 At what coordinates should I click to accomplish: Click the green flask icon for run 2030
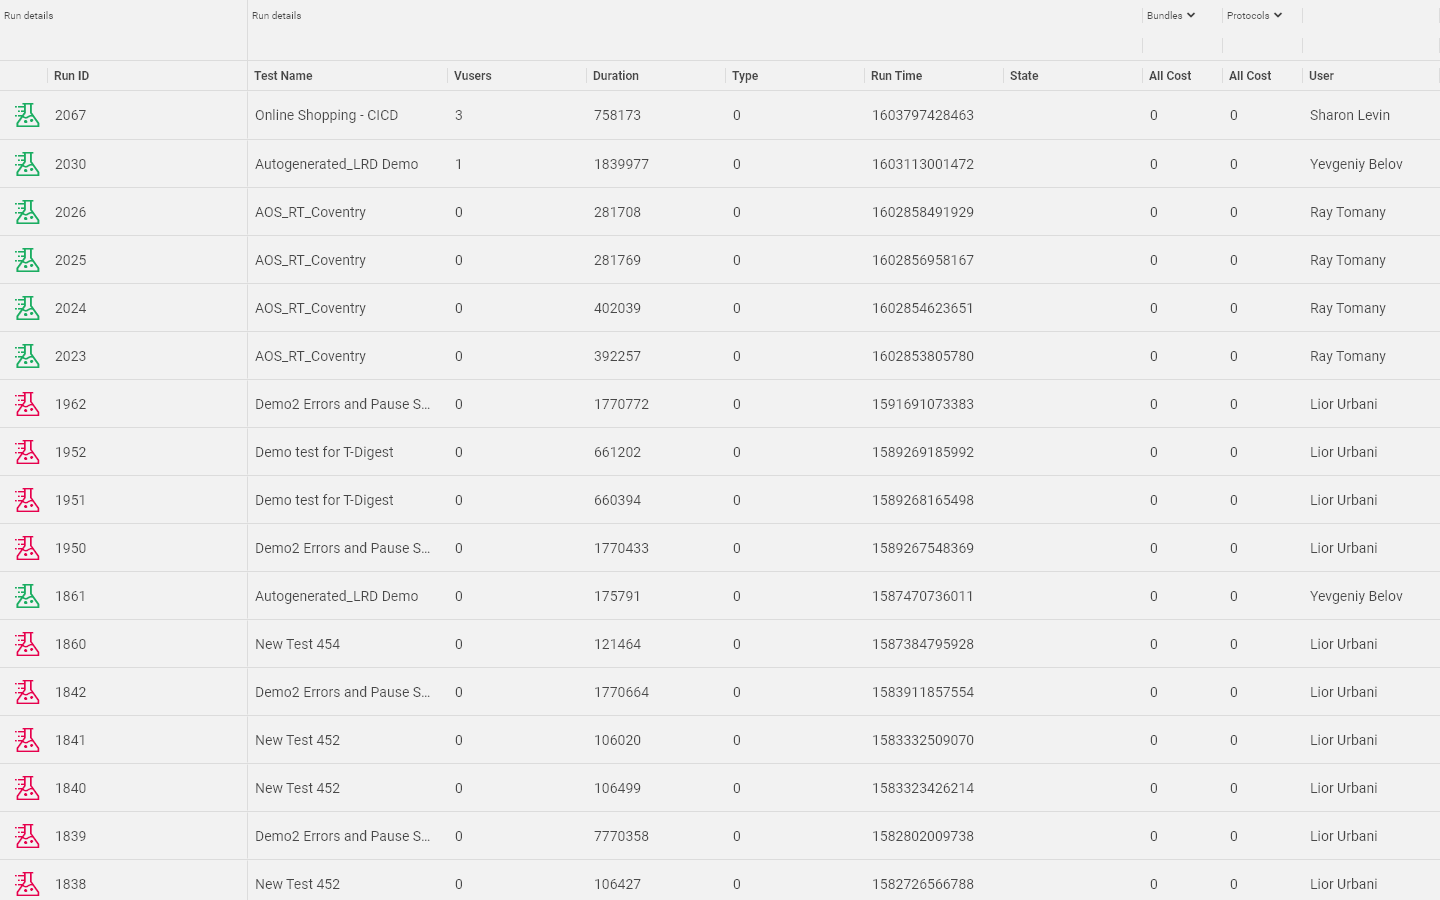click(27, 164)
